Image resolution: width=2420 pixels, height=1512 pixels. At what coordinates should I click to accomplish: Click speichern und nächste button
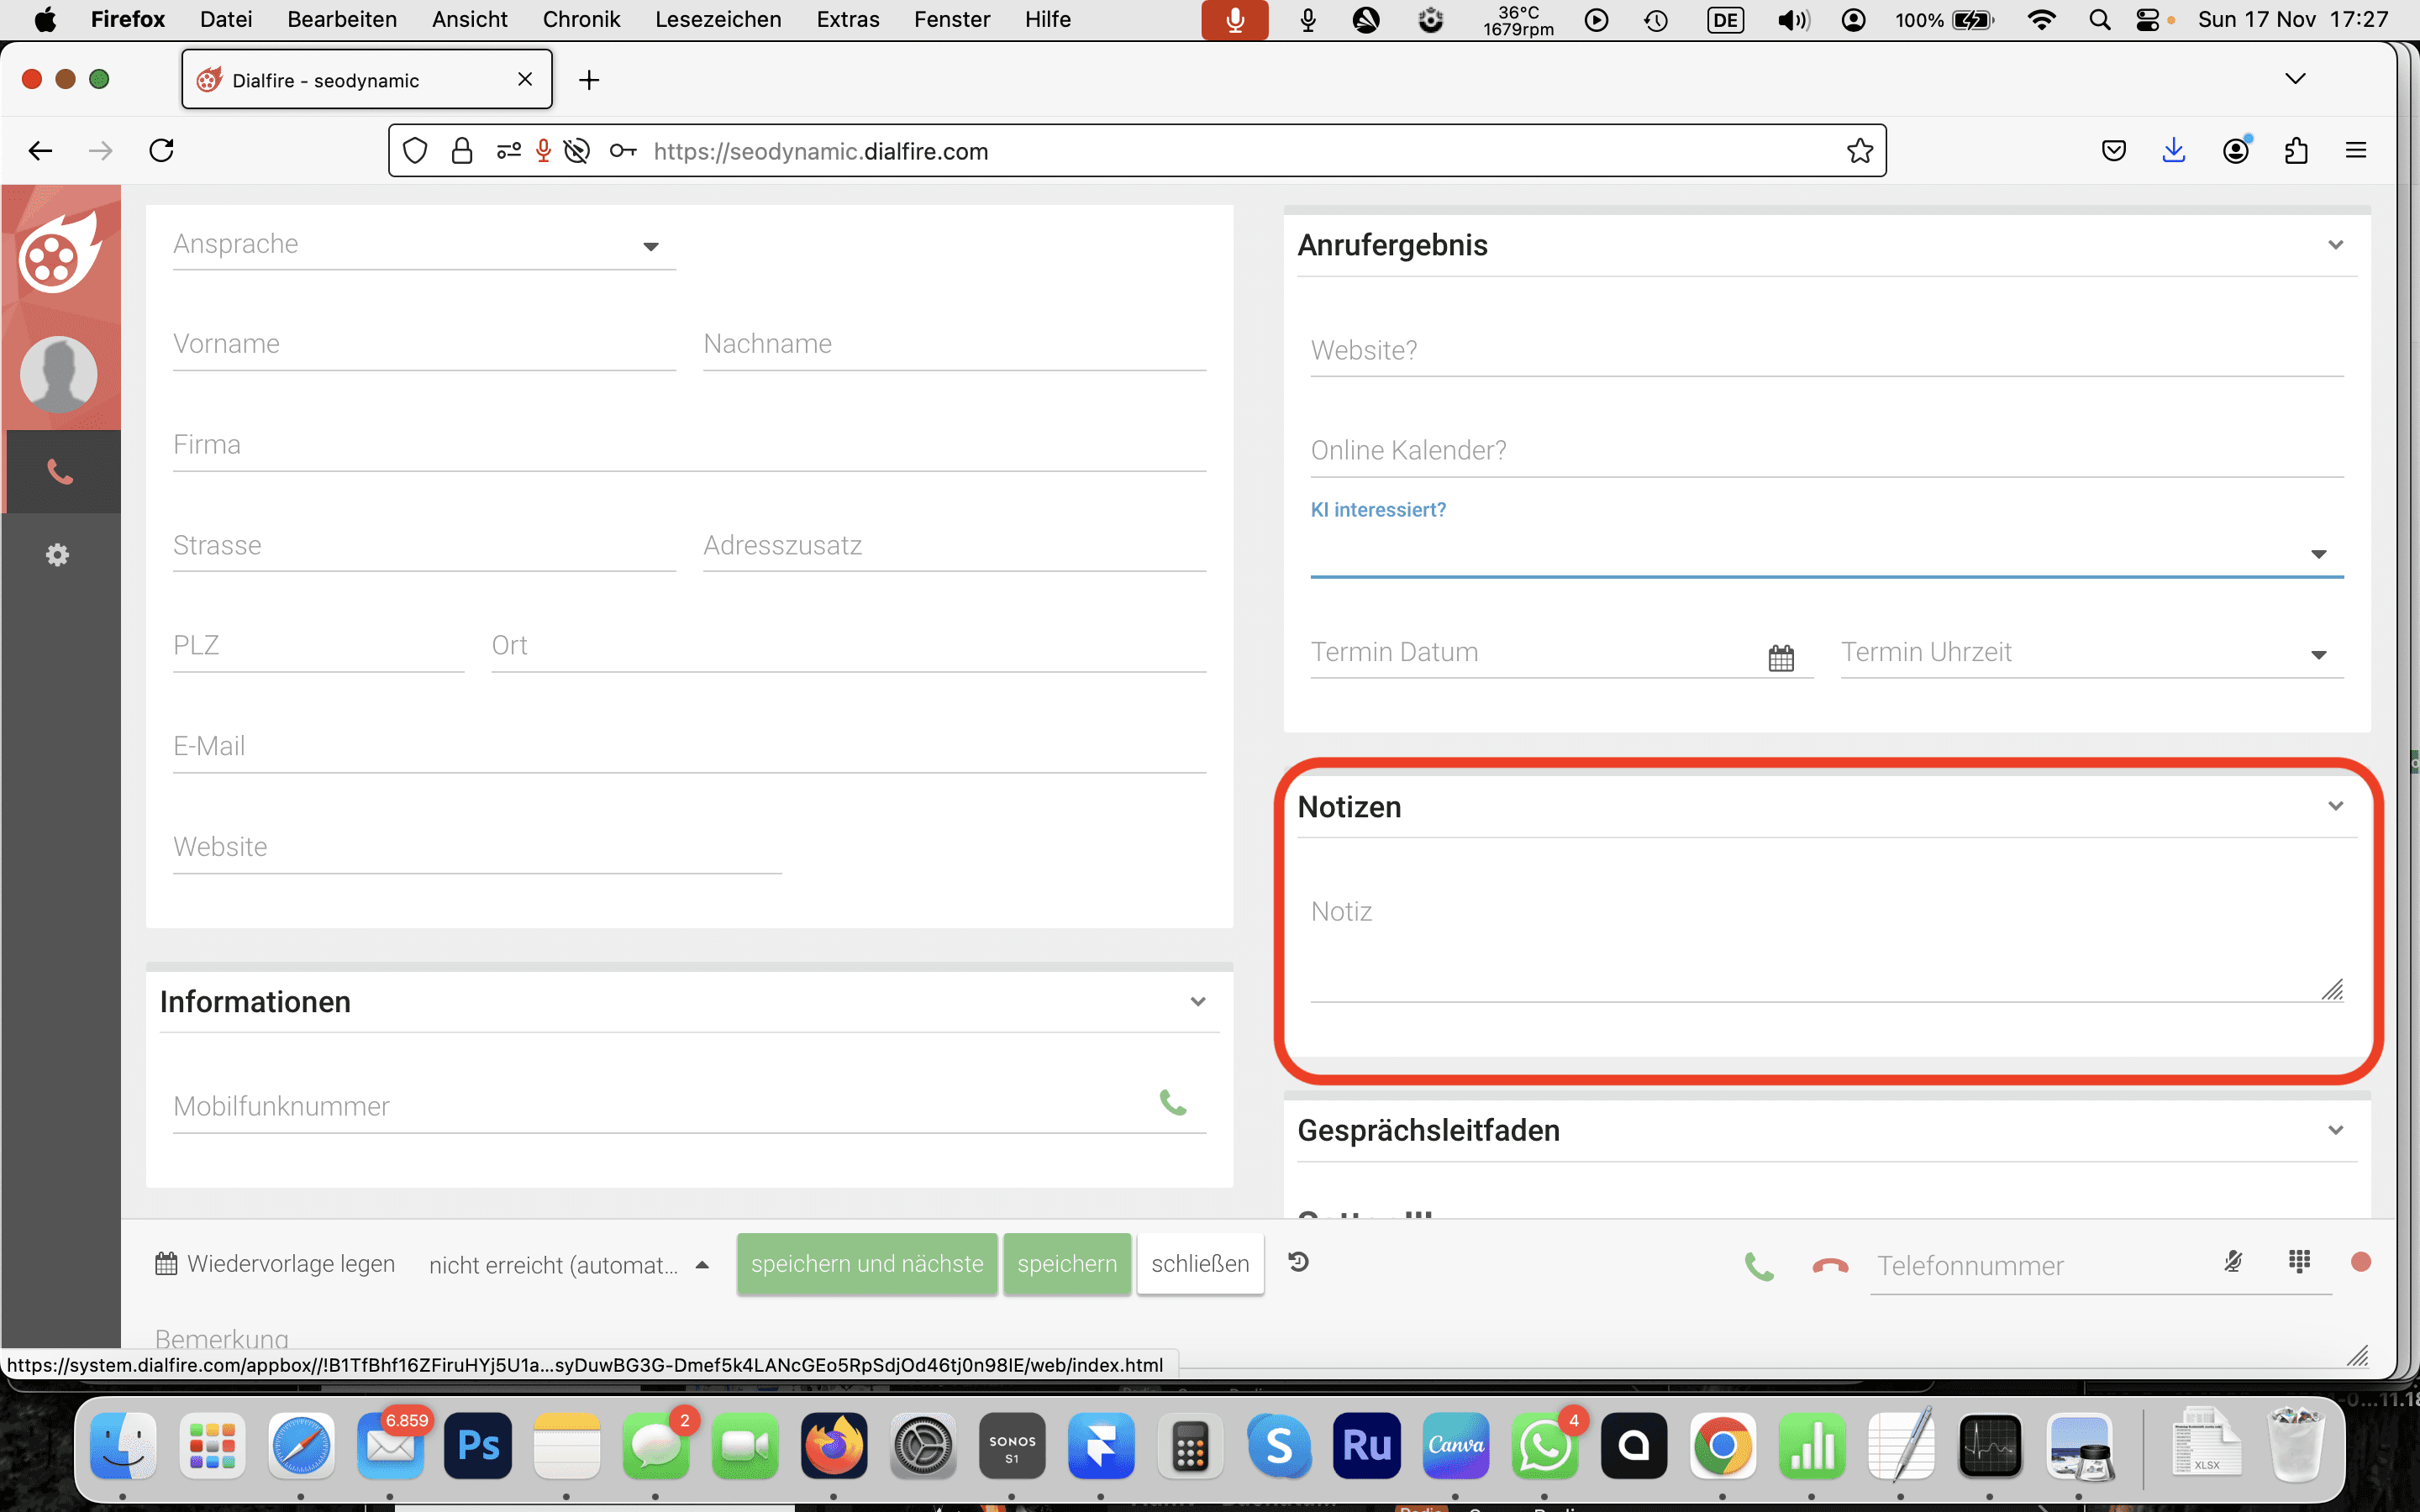[x=866, y=1264]
